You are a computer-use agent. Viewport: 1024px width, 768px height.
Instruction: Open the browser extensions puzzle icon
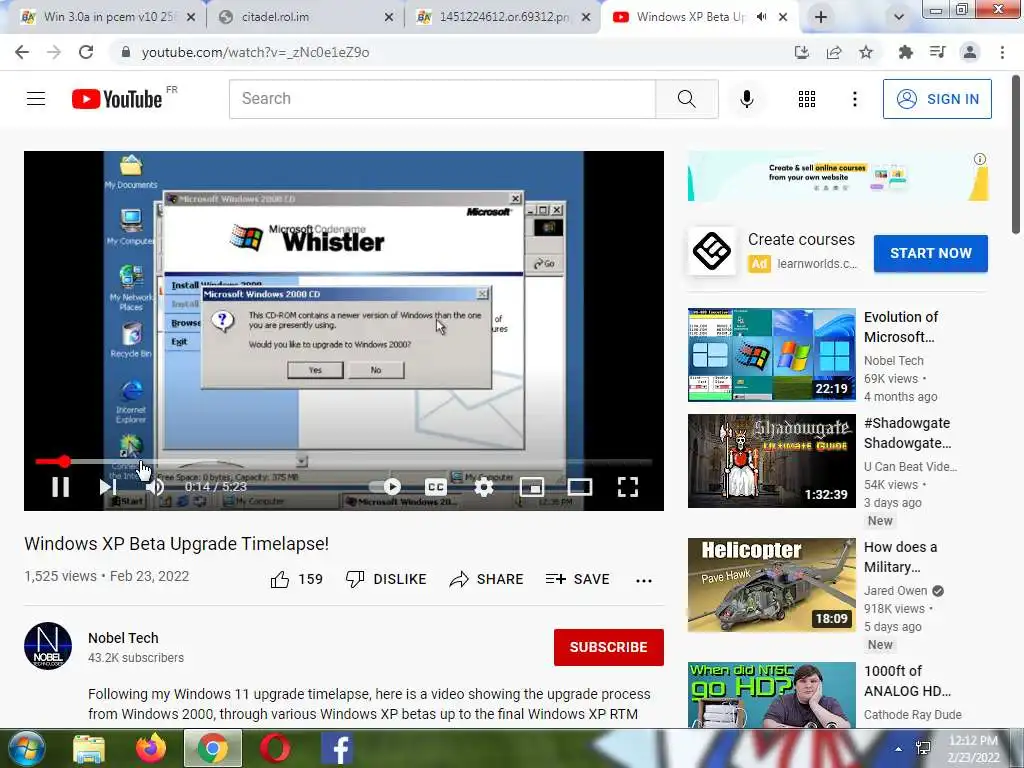906,52
